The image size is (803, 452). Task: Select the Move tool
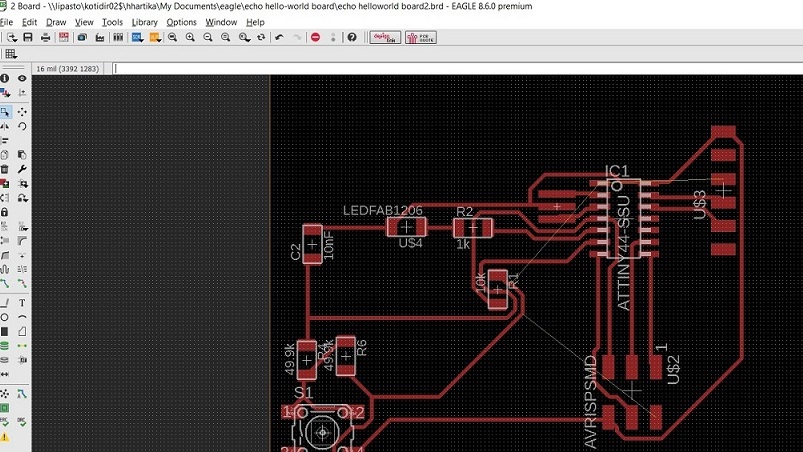(x=22, y=112)
